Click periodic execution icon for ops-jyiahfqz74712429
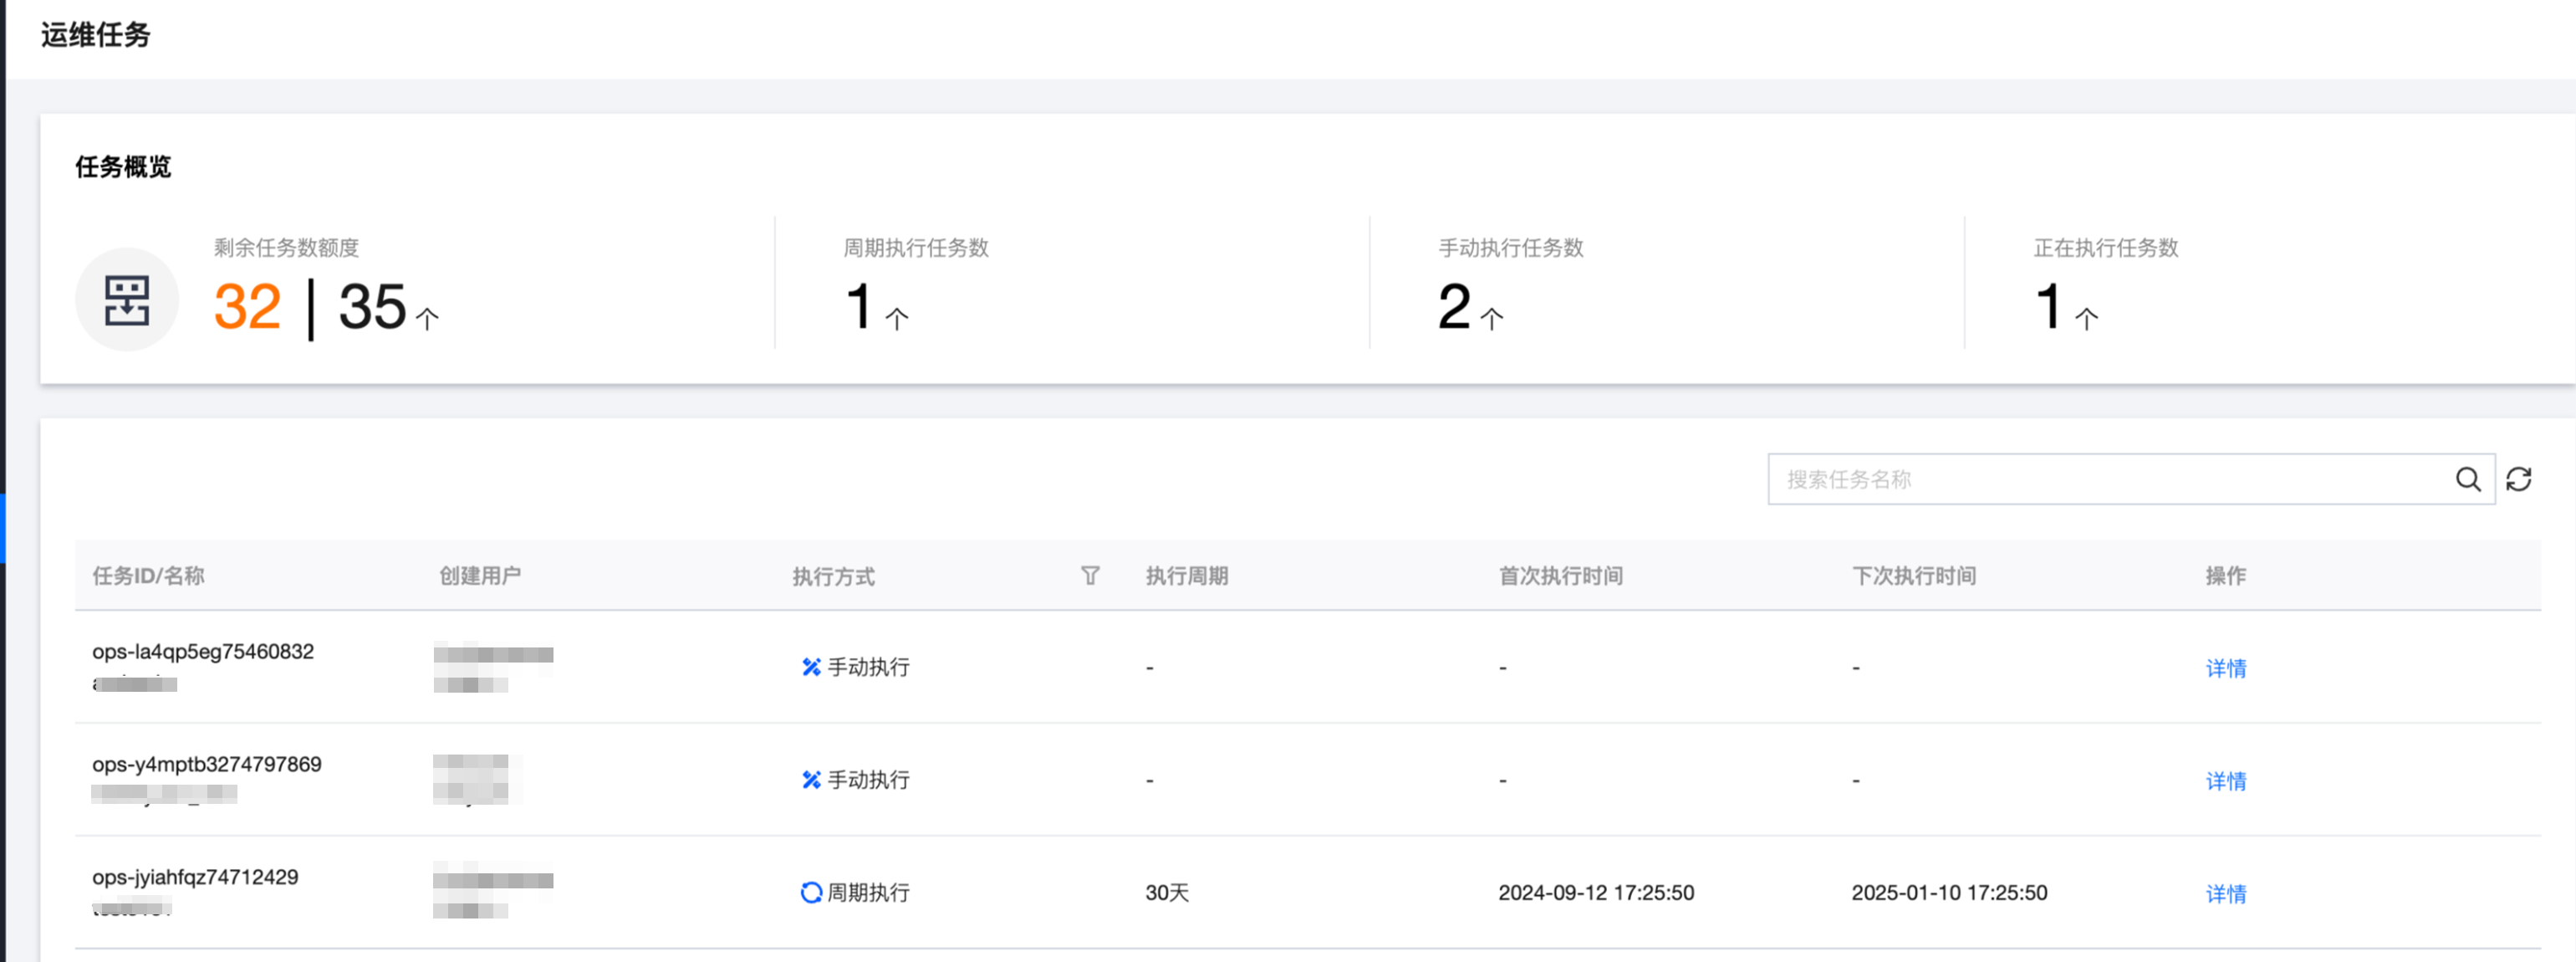2576x962 pixels. click(811, 893)
